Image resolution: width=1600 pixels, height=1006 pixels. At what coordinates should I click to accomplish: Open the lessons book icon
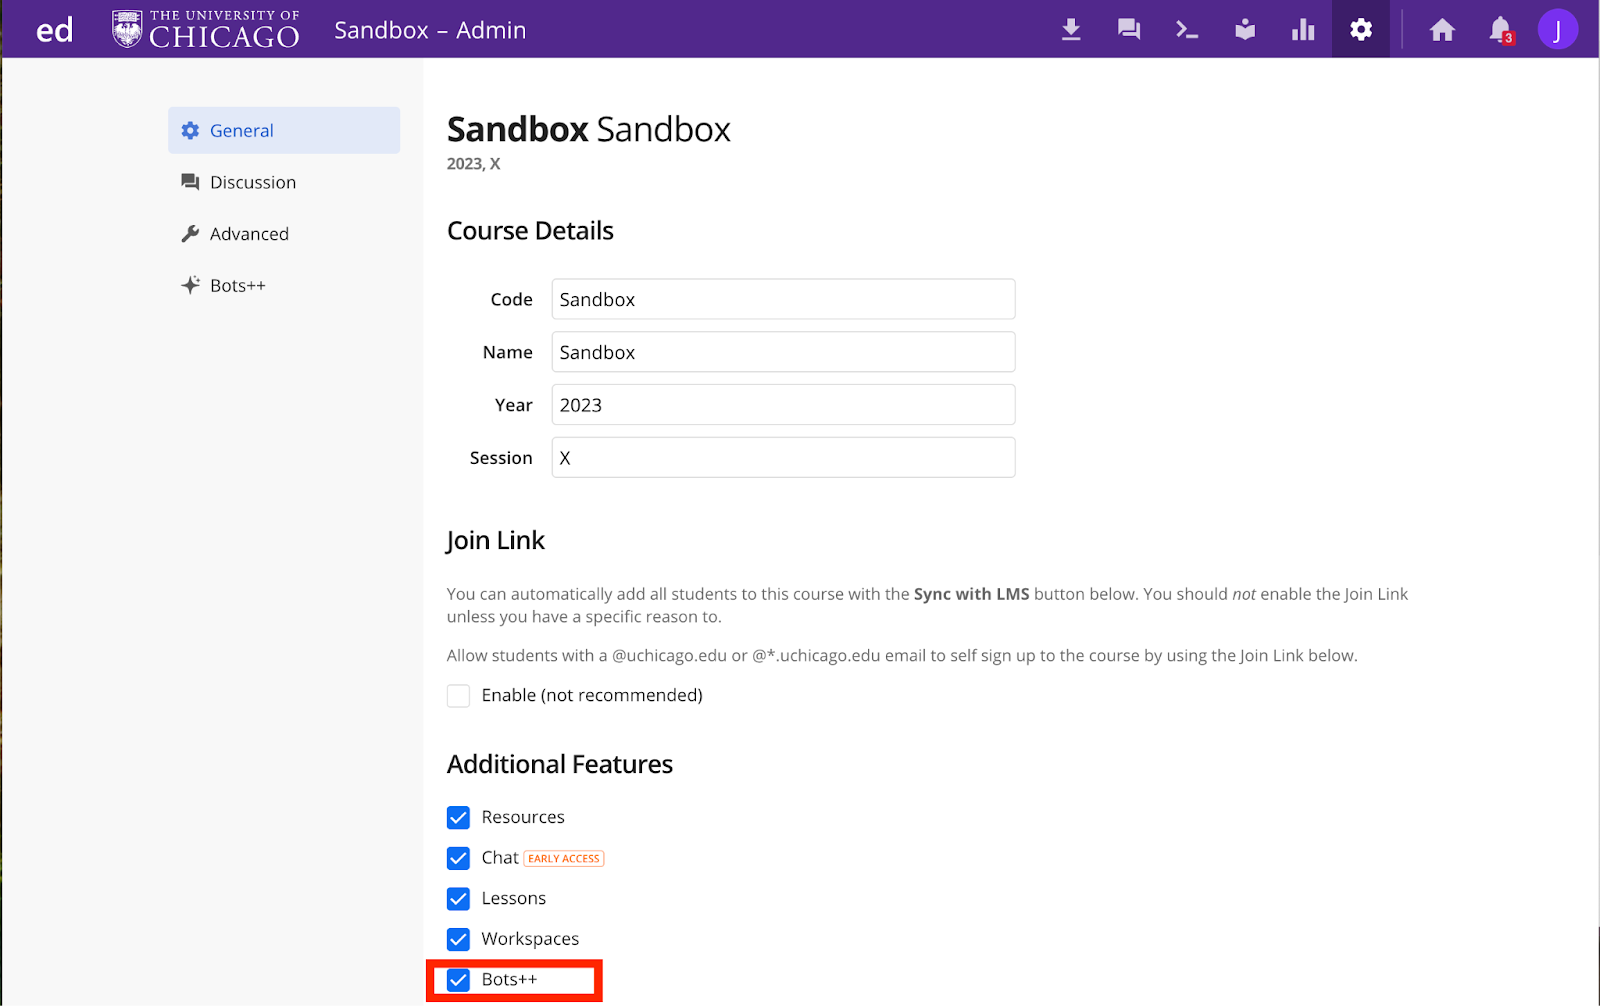1245,30
